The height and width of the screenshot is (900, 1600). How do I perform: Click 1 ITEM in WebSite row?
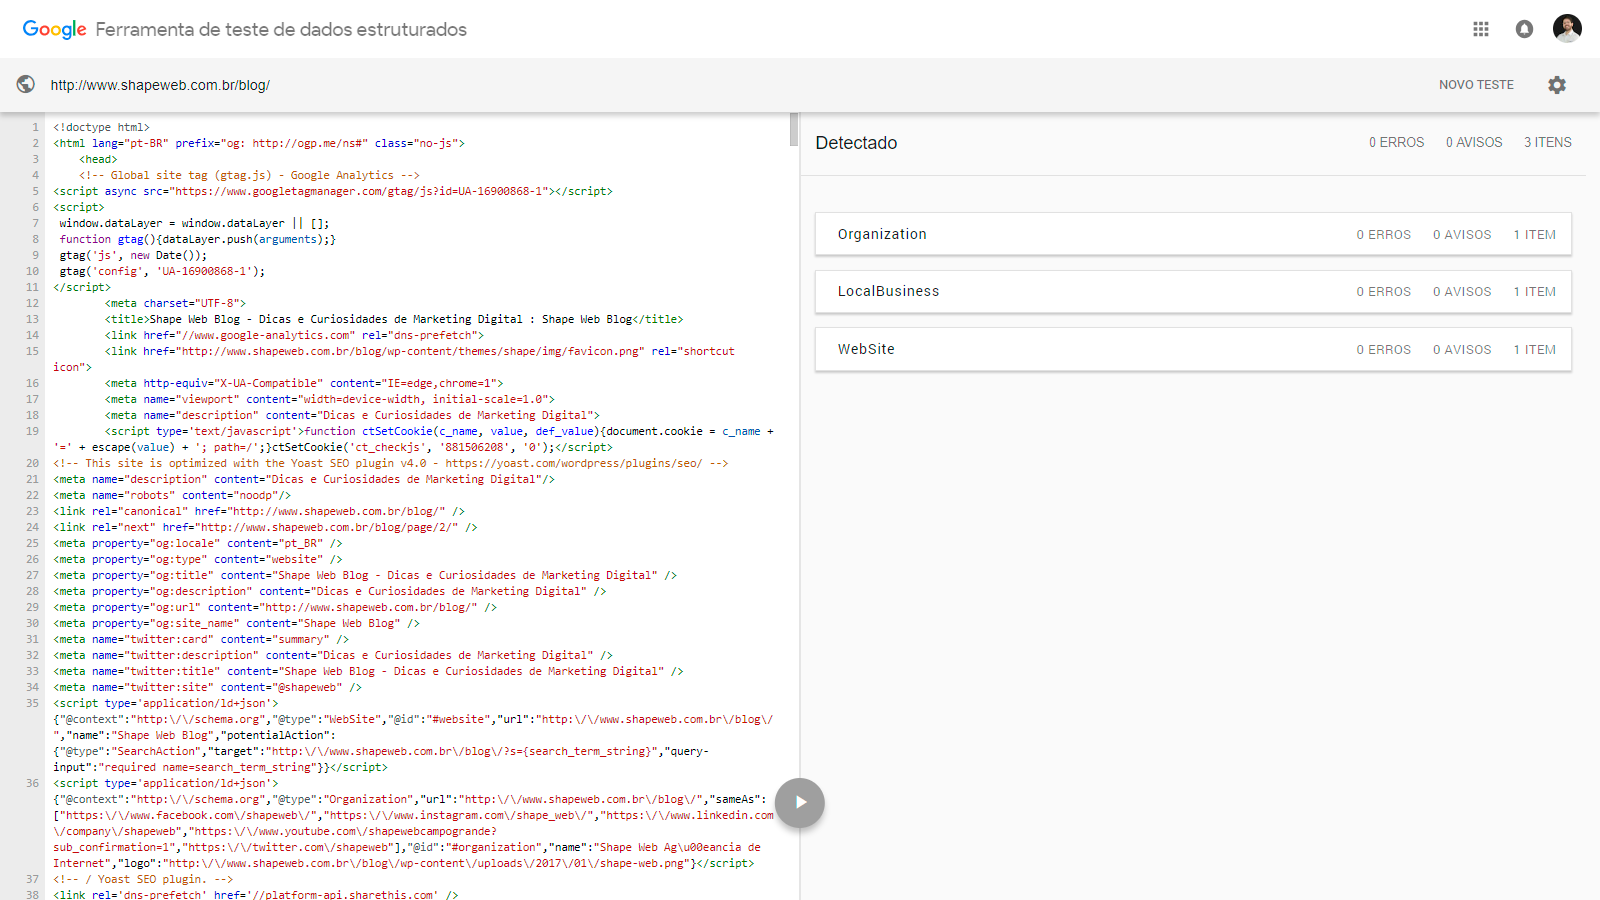[1534, 349]
